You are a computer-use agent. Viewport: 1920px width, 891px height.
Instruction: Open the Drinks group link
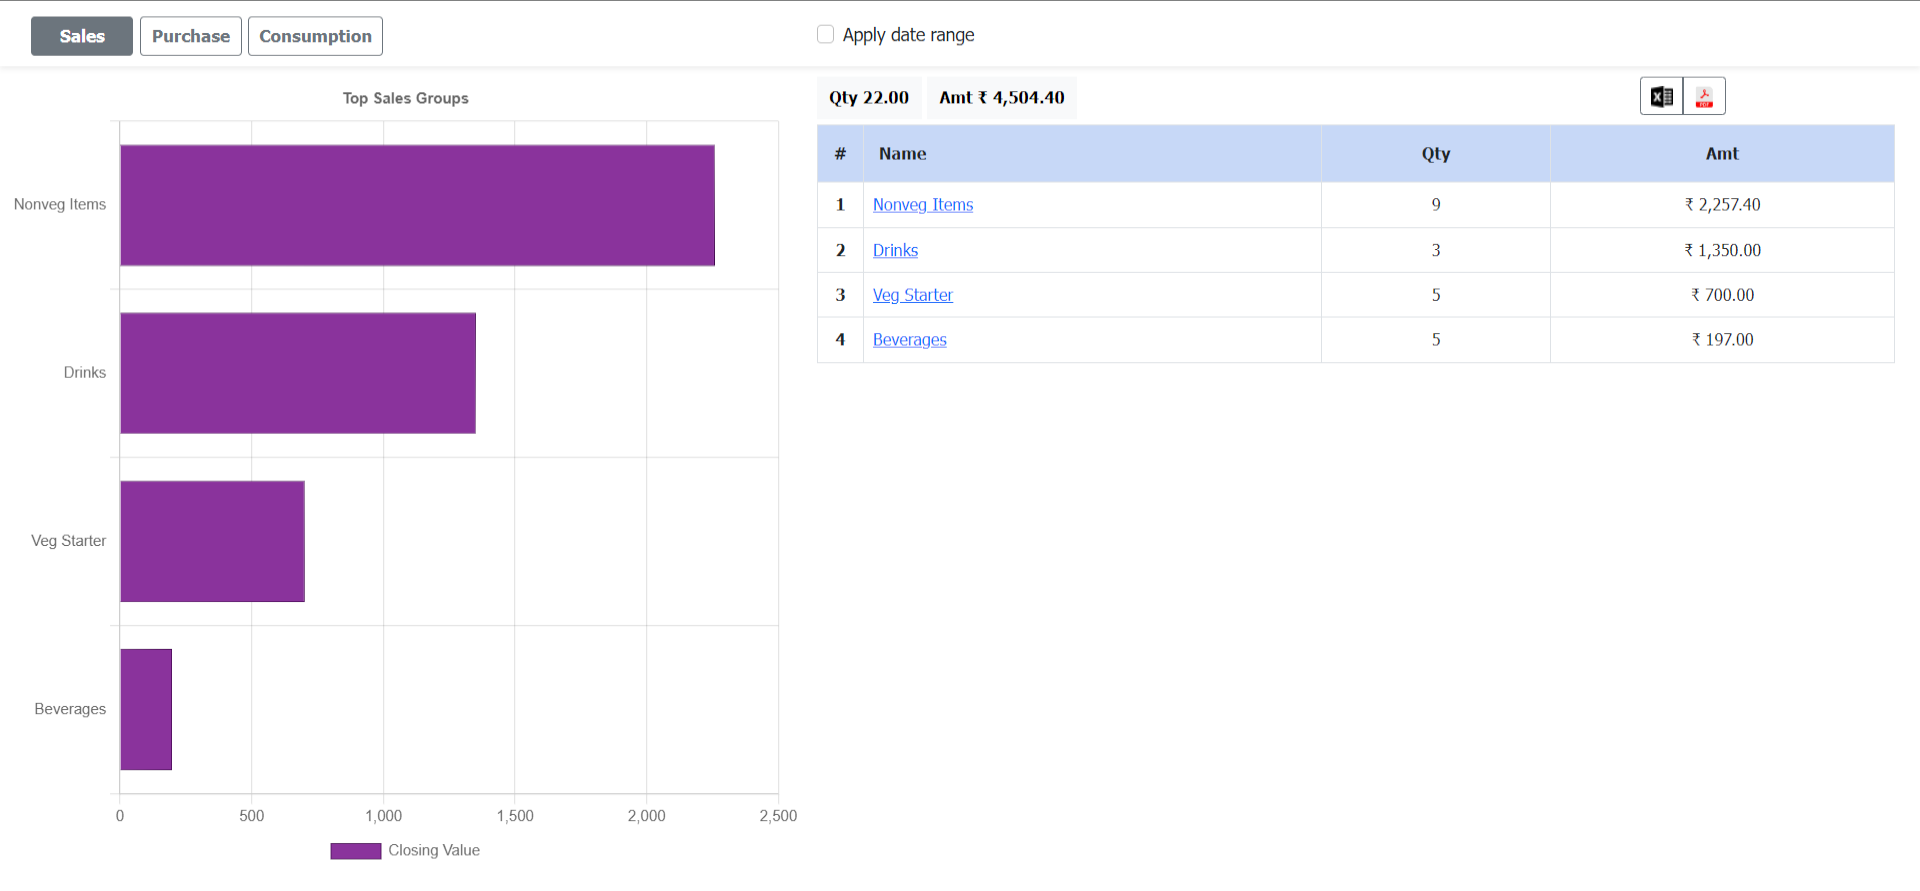(x=895, y=250)
